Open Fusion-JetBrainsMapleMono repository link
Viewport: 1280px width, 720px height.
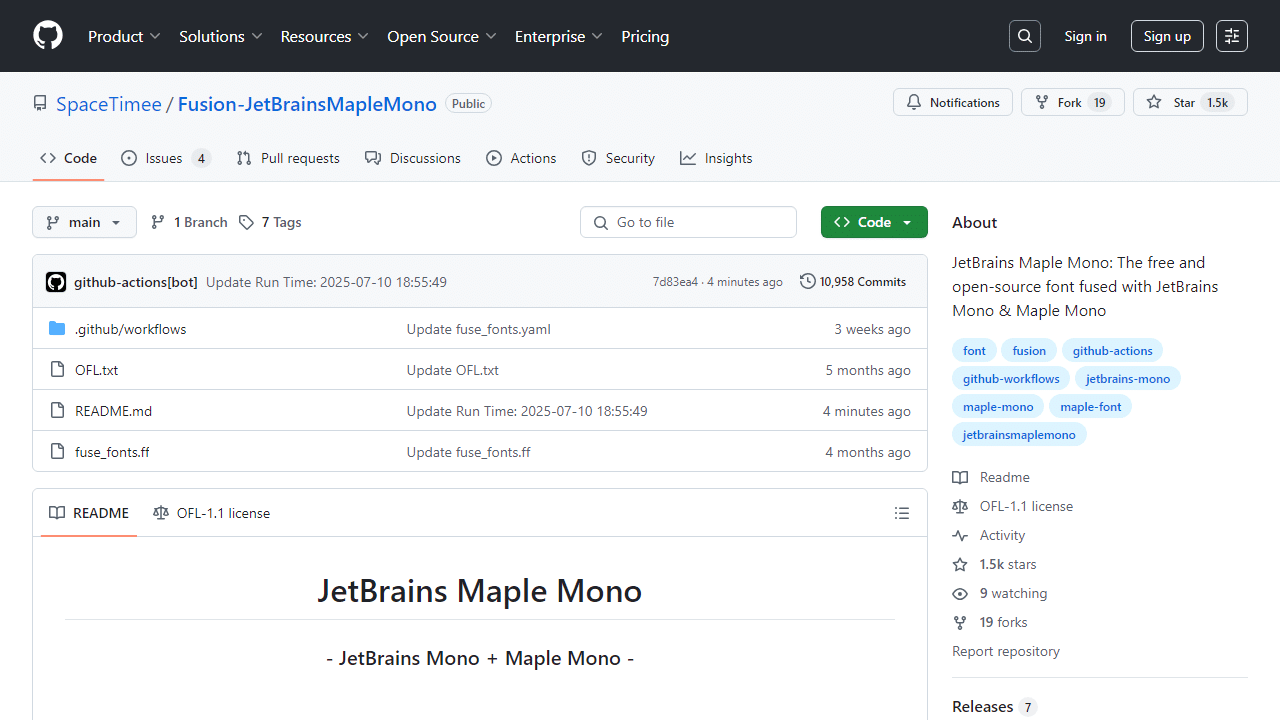(x=307, y=104)
